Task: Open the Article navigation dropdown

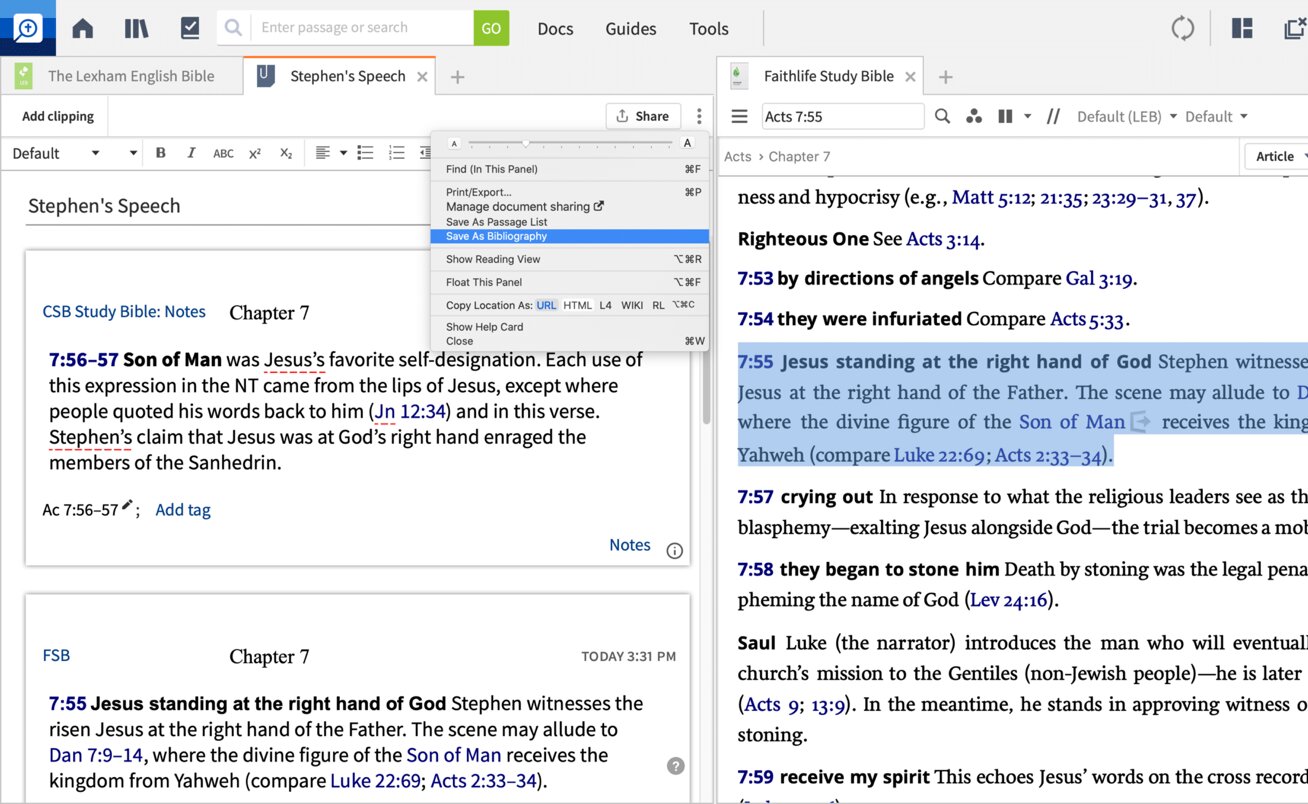Action: pos(1278,156)
